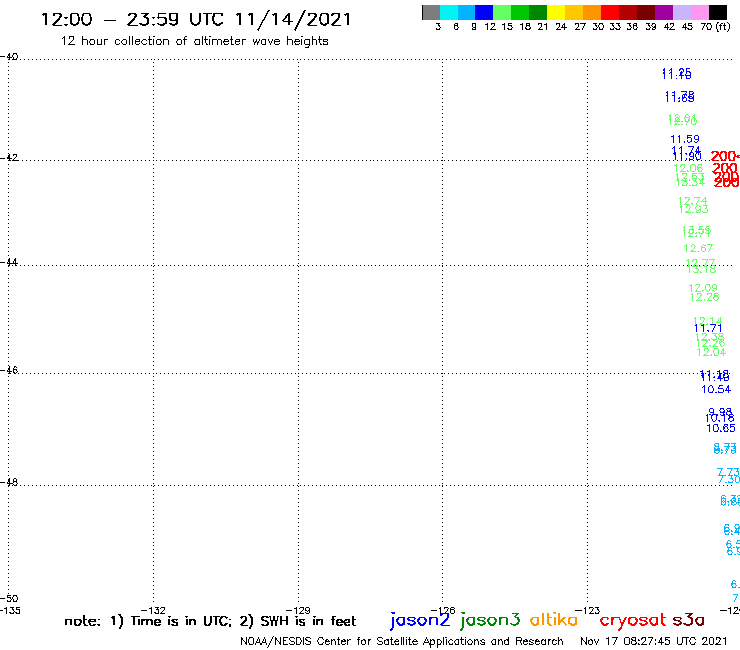
Task: Click the -46 latitude axis label
Action: (9, 370)
